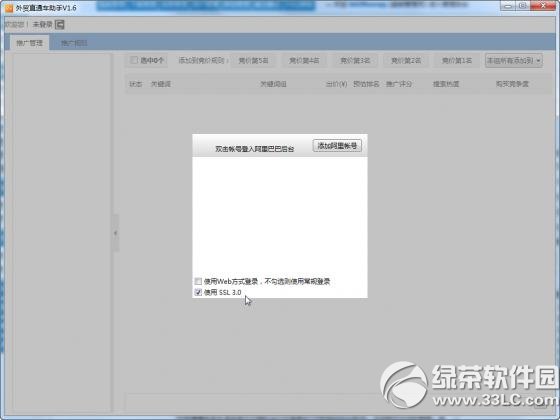Click the 推广评分 column header
This screenshot has width=560, height=420.
(399, 84)
